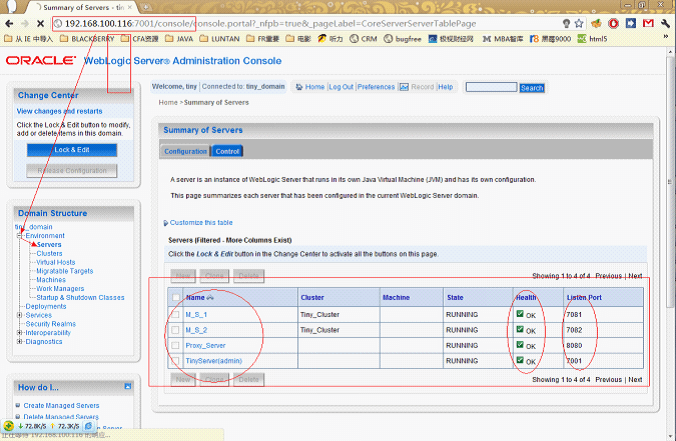Open the M_S_2 server link
Screen dimensions: 676x441
(196, 330)
